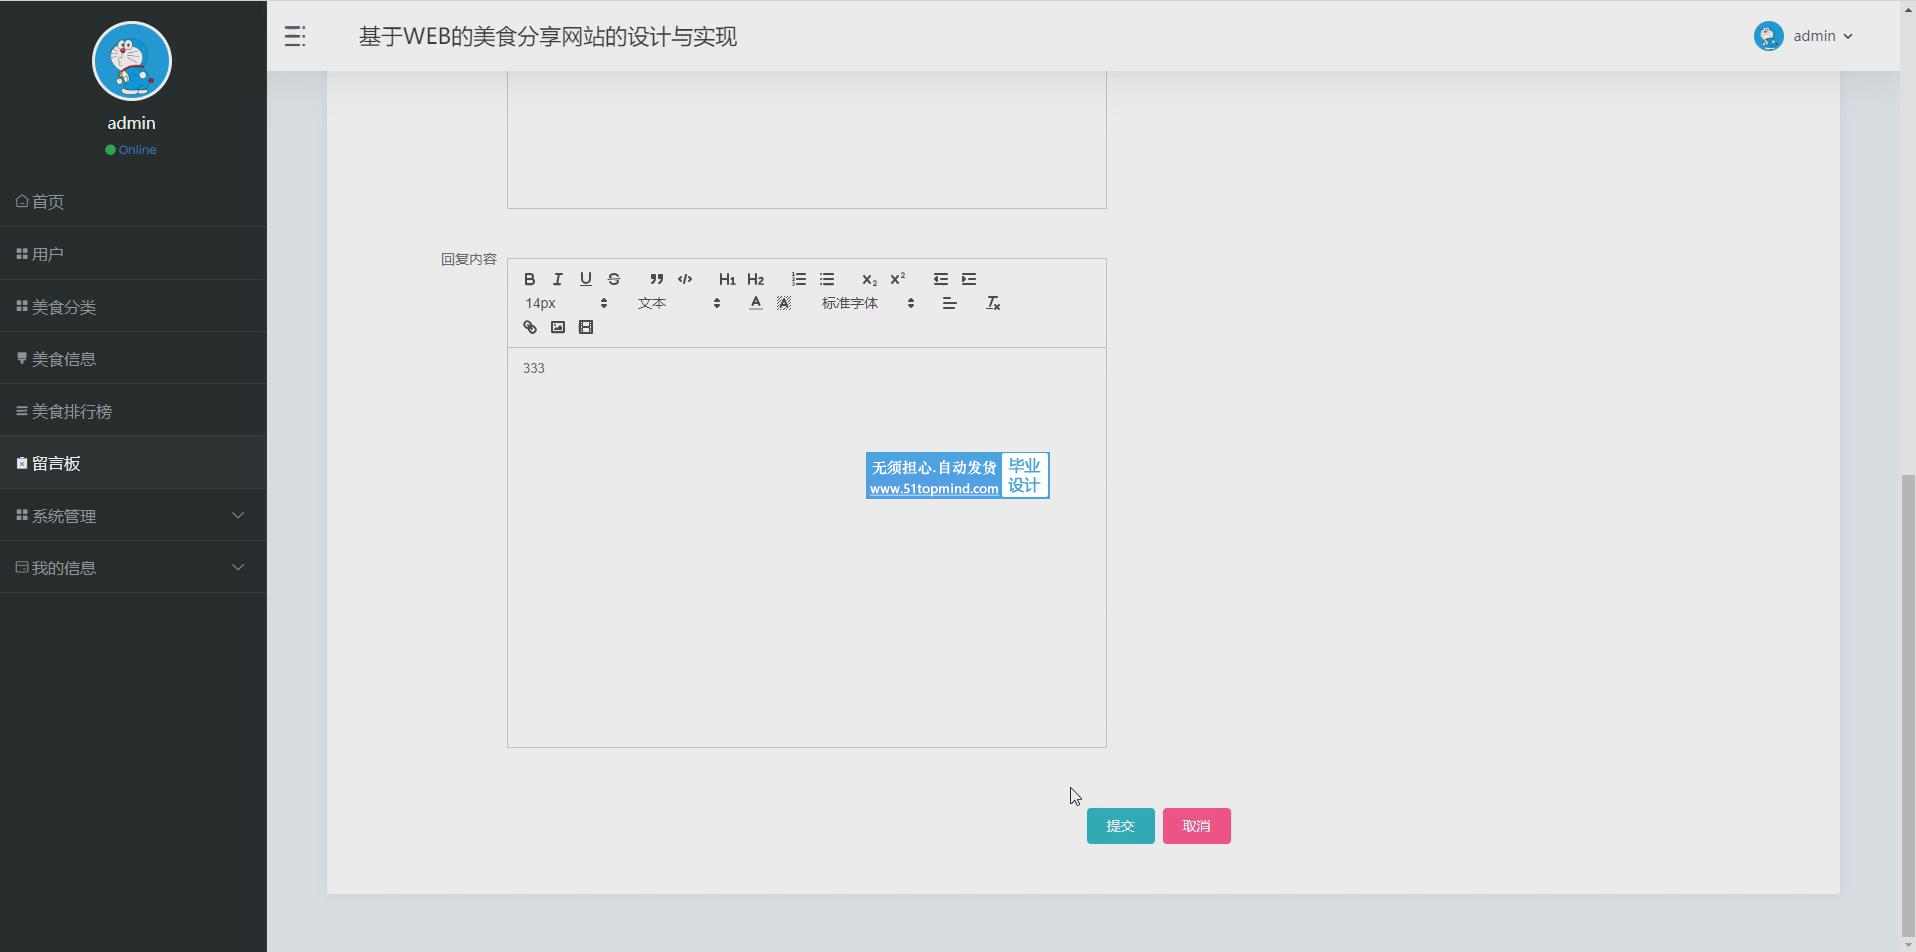Click the 回复内容 field label
The image size is (1916, 952).
(x=469, y=259)
